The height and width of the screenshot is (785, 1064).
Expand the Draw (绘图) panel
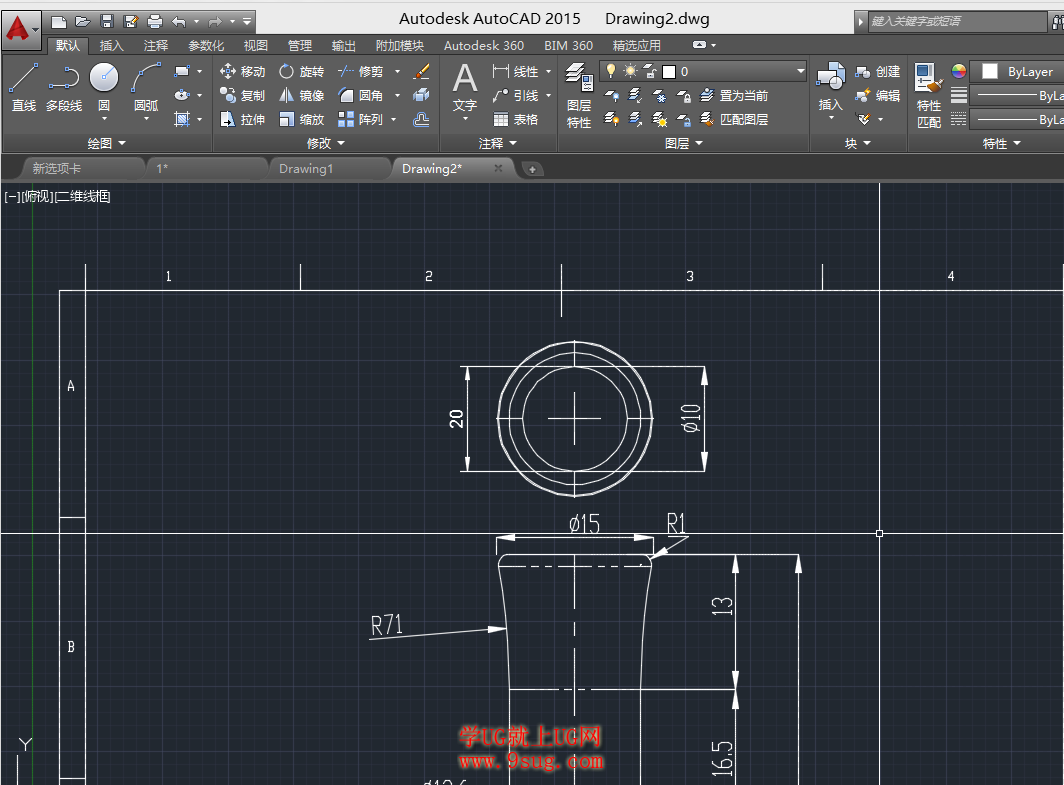click(x=107, y=143)
